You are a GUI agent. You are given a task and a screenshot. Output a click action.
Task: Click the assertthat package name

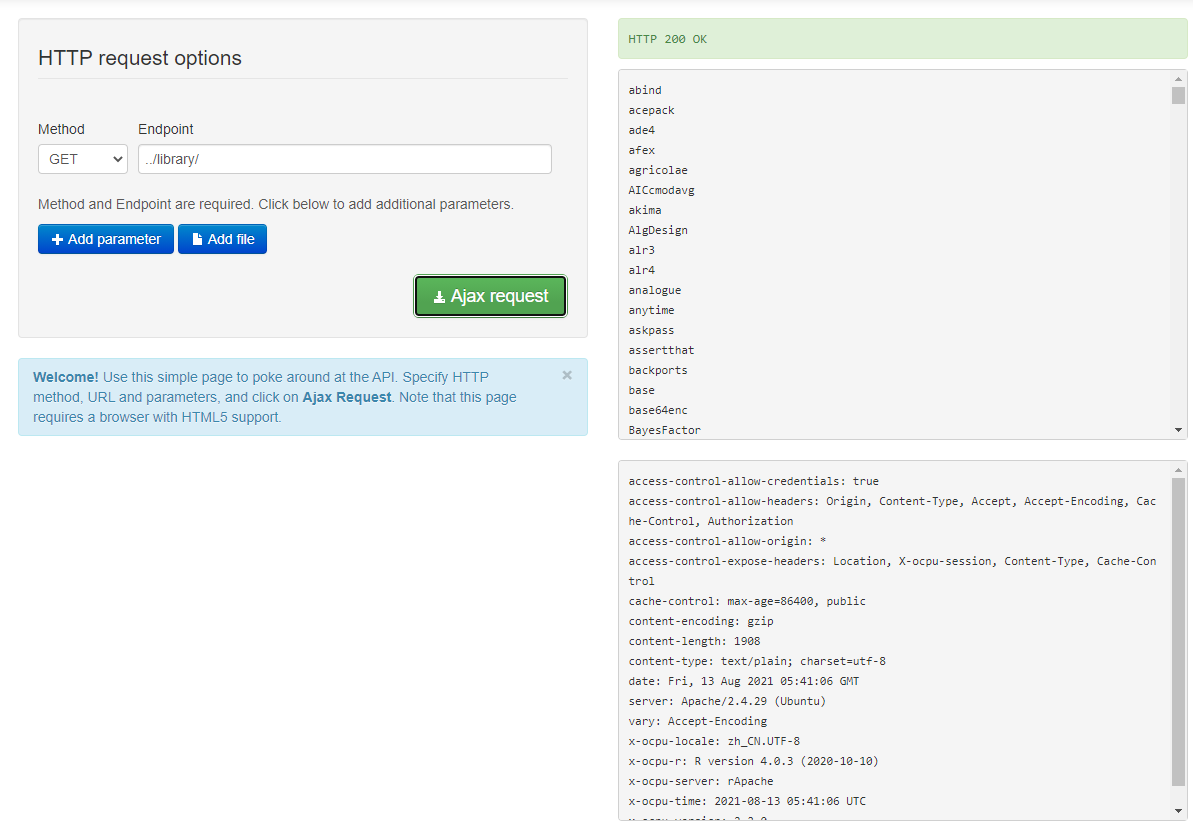(661, 349)
